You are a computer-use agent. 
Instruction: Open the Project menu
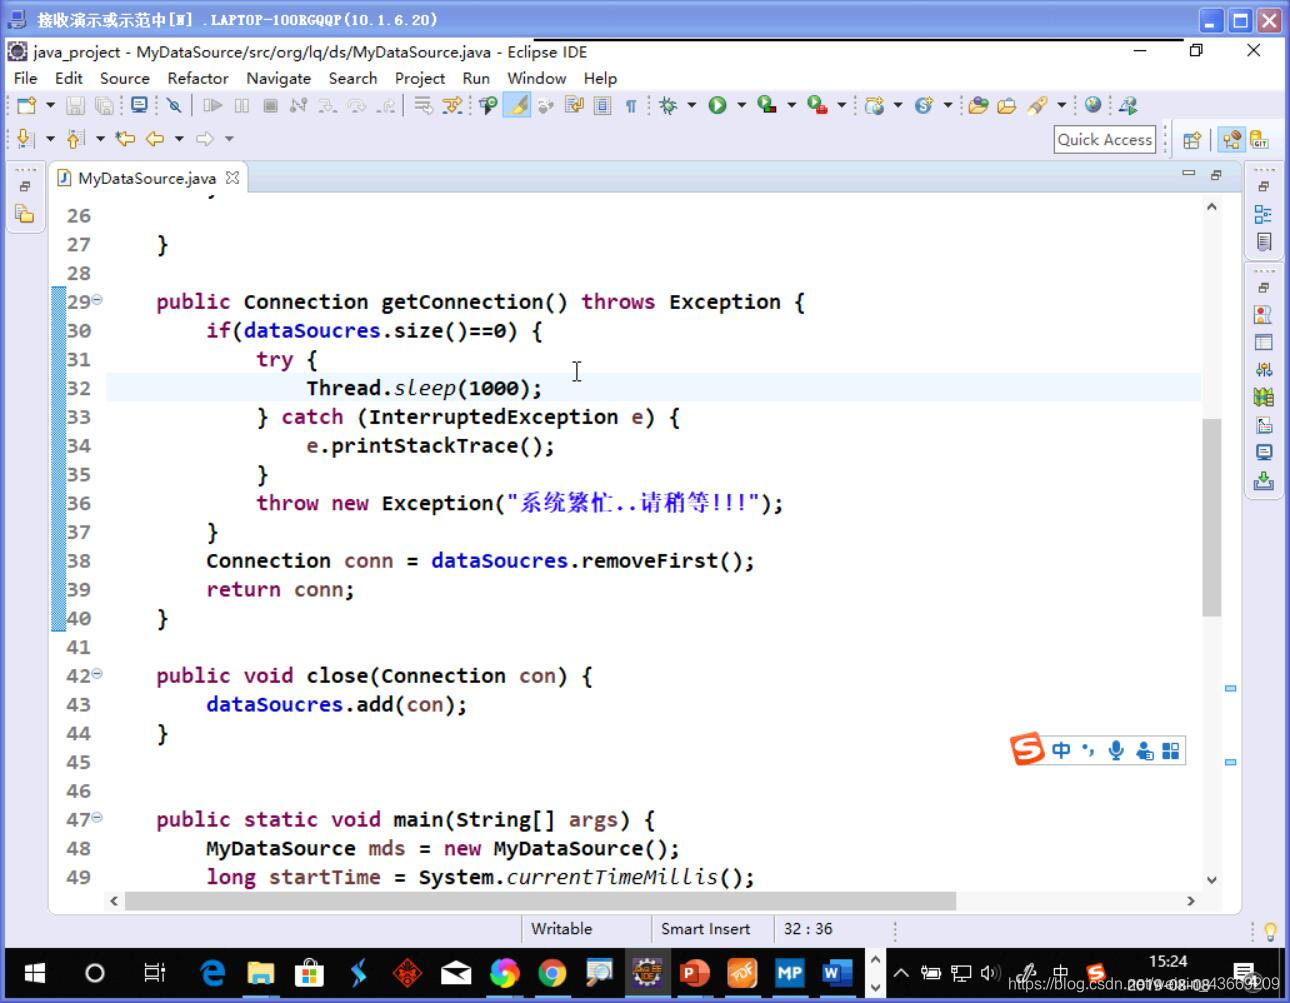coord(420,78)
